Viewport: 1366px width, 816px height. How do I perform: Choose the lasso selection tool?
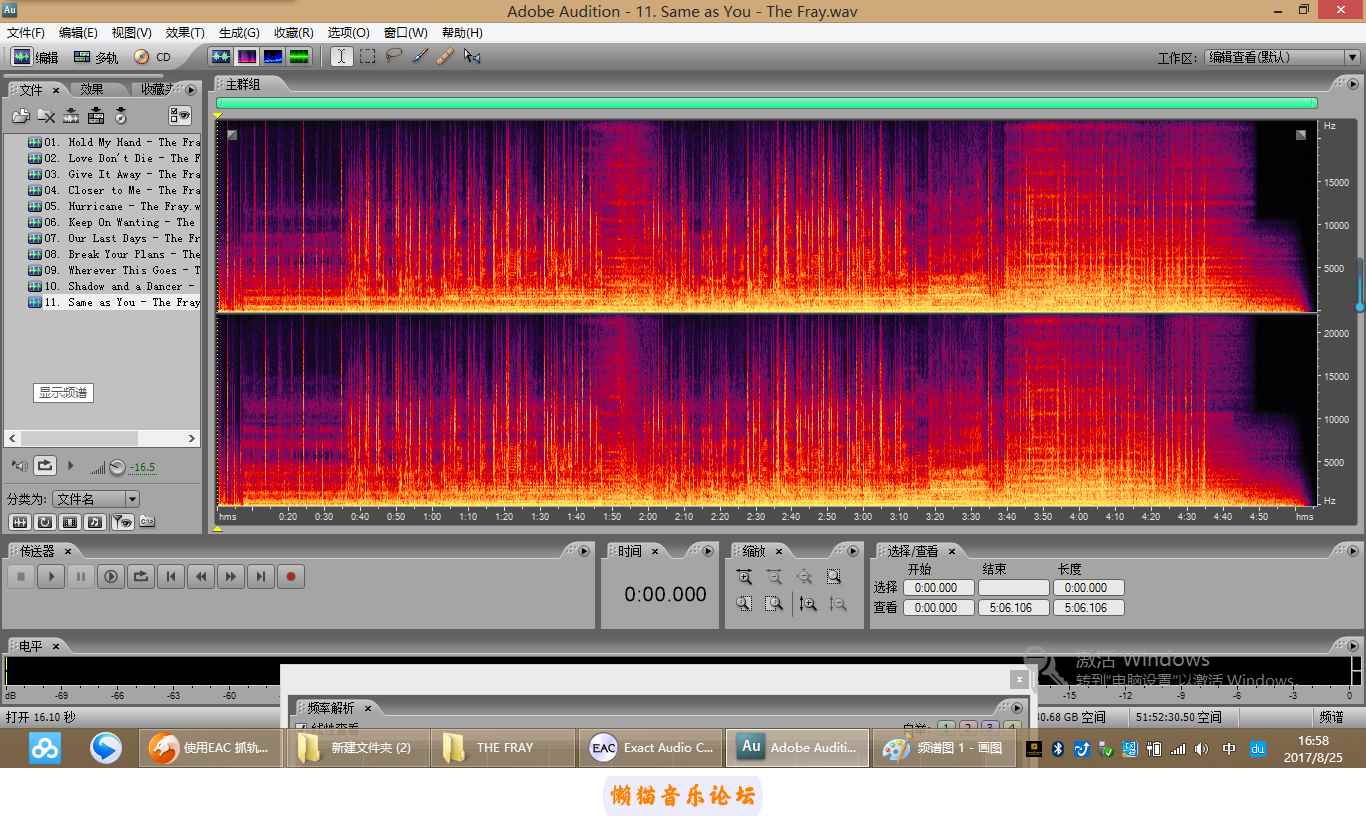coord(394,57)
